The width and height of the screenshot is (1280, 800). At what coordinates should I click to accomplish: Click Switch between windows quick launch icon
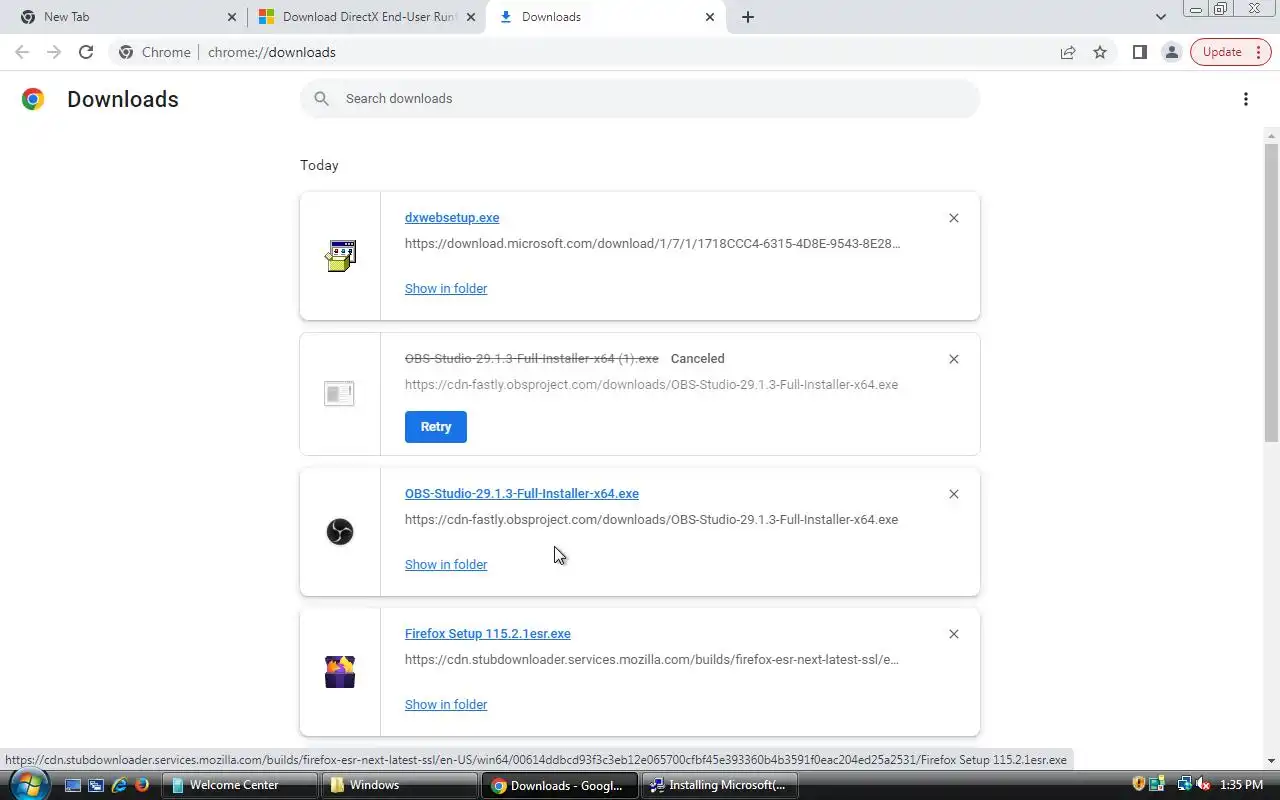[96, 786]
